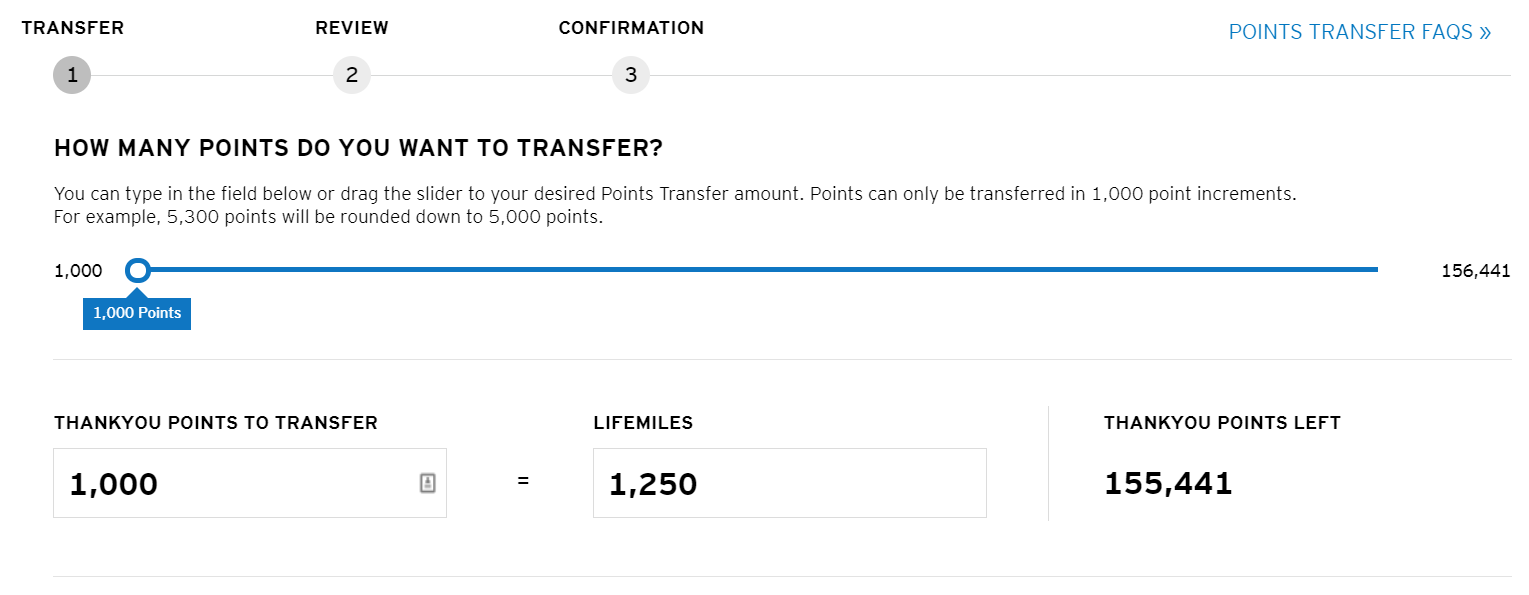
Task: Select the TRANSFER step label
Action: click(x=73, y=28)
